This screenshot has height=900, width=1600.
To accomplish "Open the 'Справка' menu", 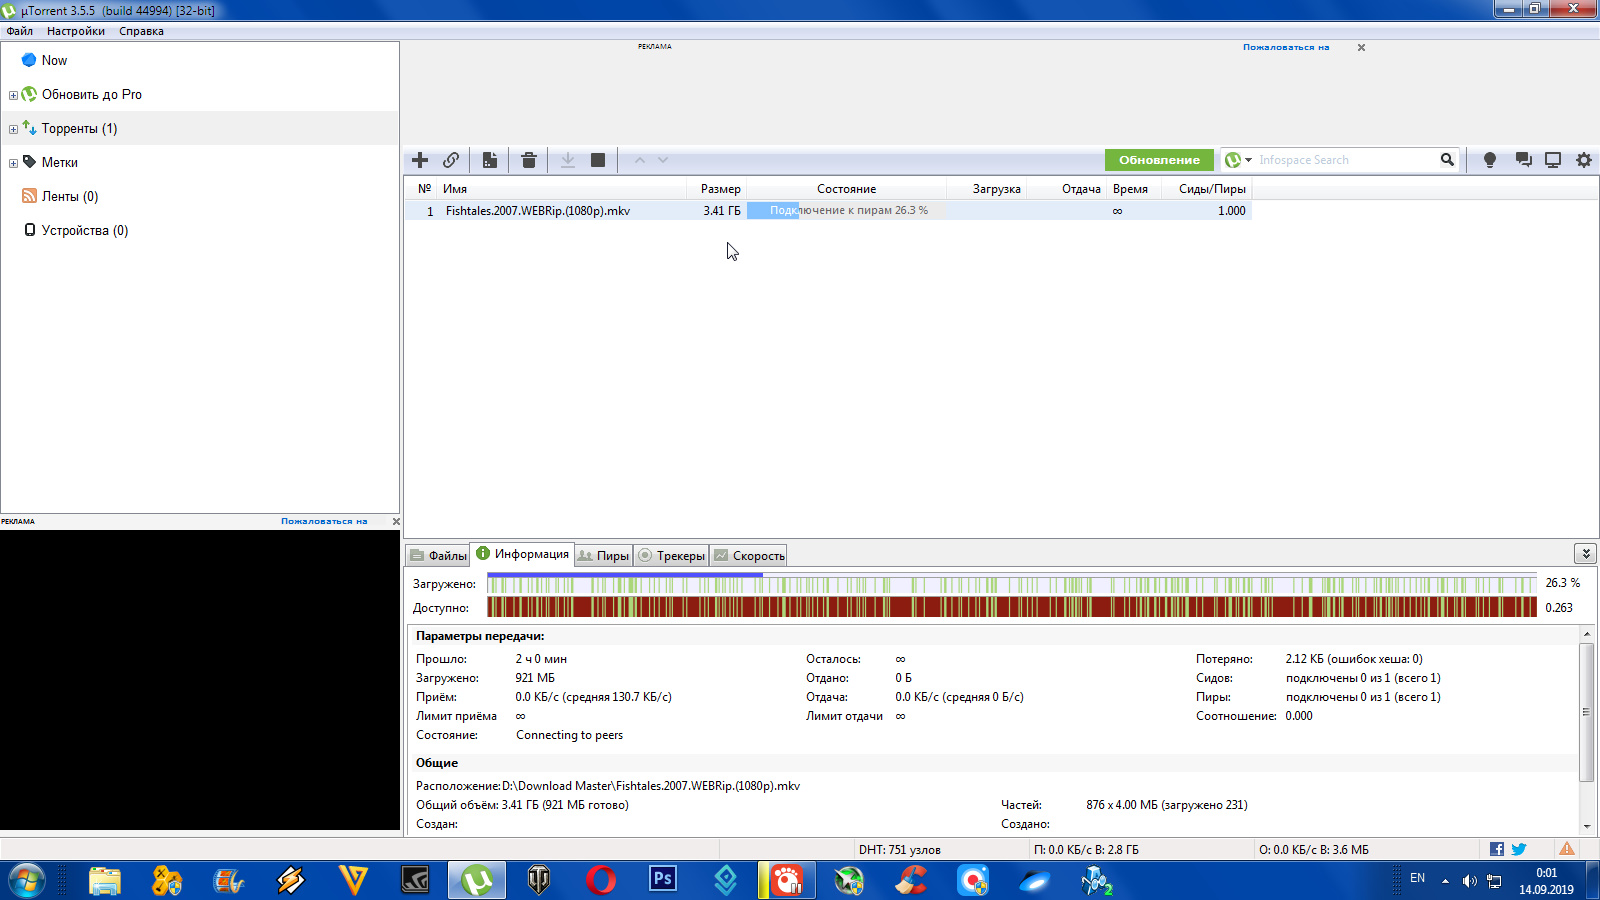I will (141, 31).
